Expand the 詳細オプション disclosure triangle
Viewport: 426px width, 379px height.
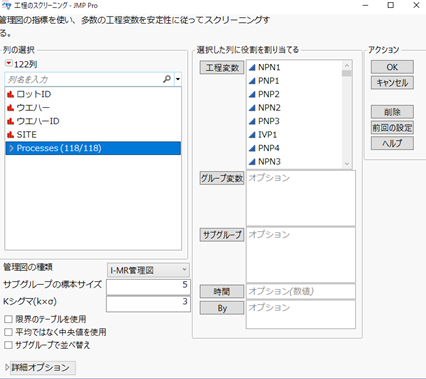[x=7, y=368]
